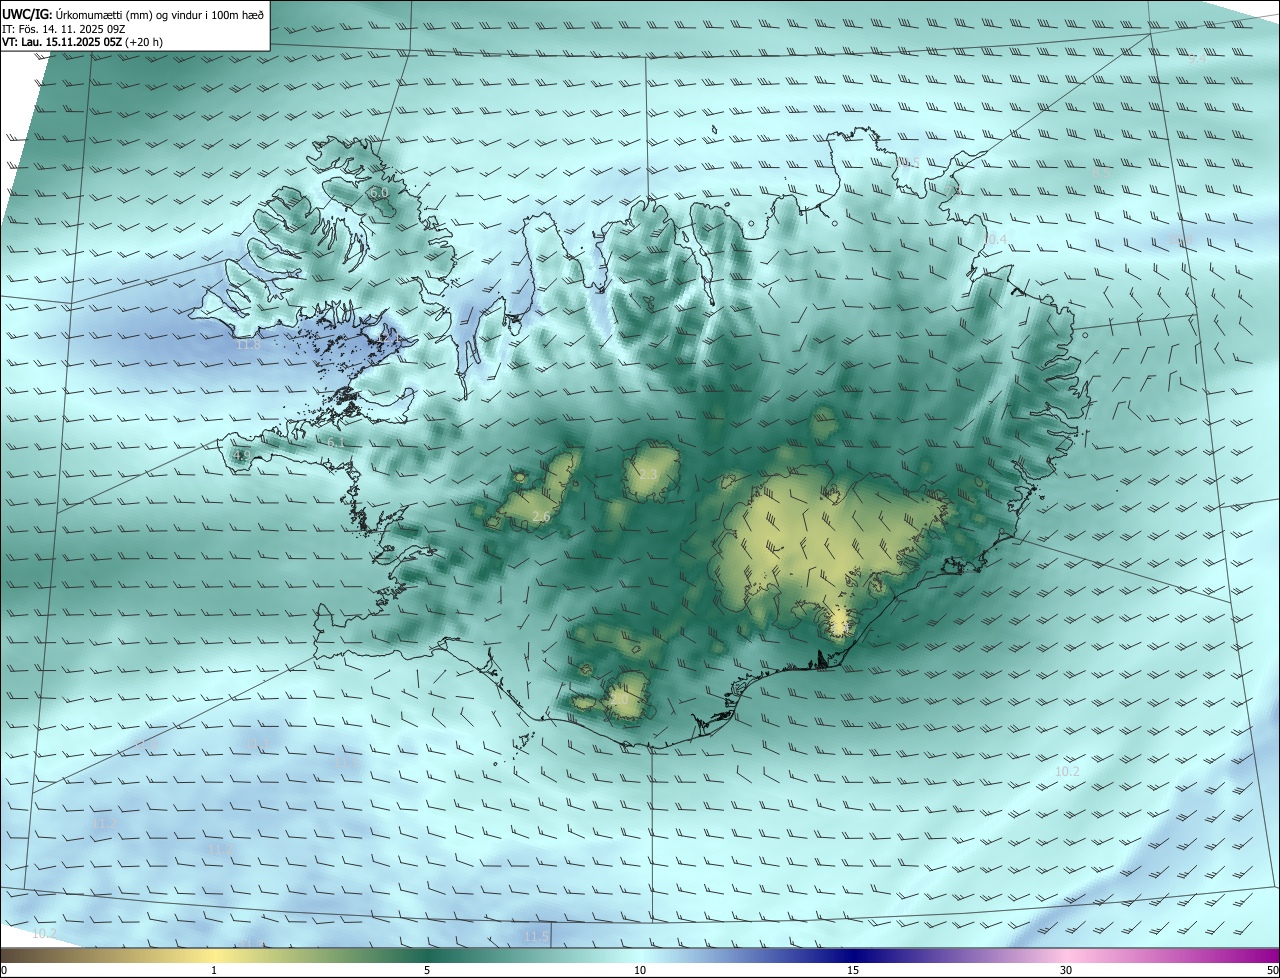Click the yellow colorbar segment near 1

coord(214,955)
